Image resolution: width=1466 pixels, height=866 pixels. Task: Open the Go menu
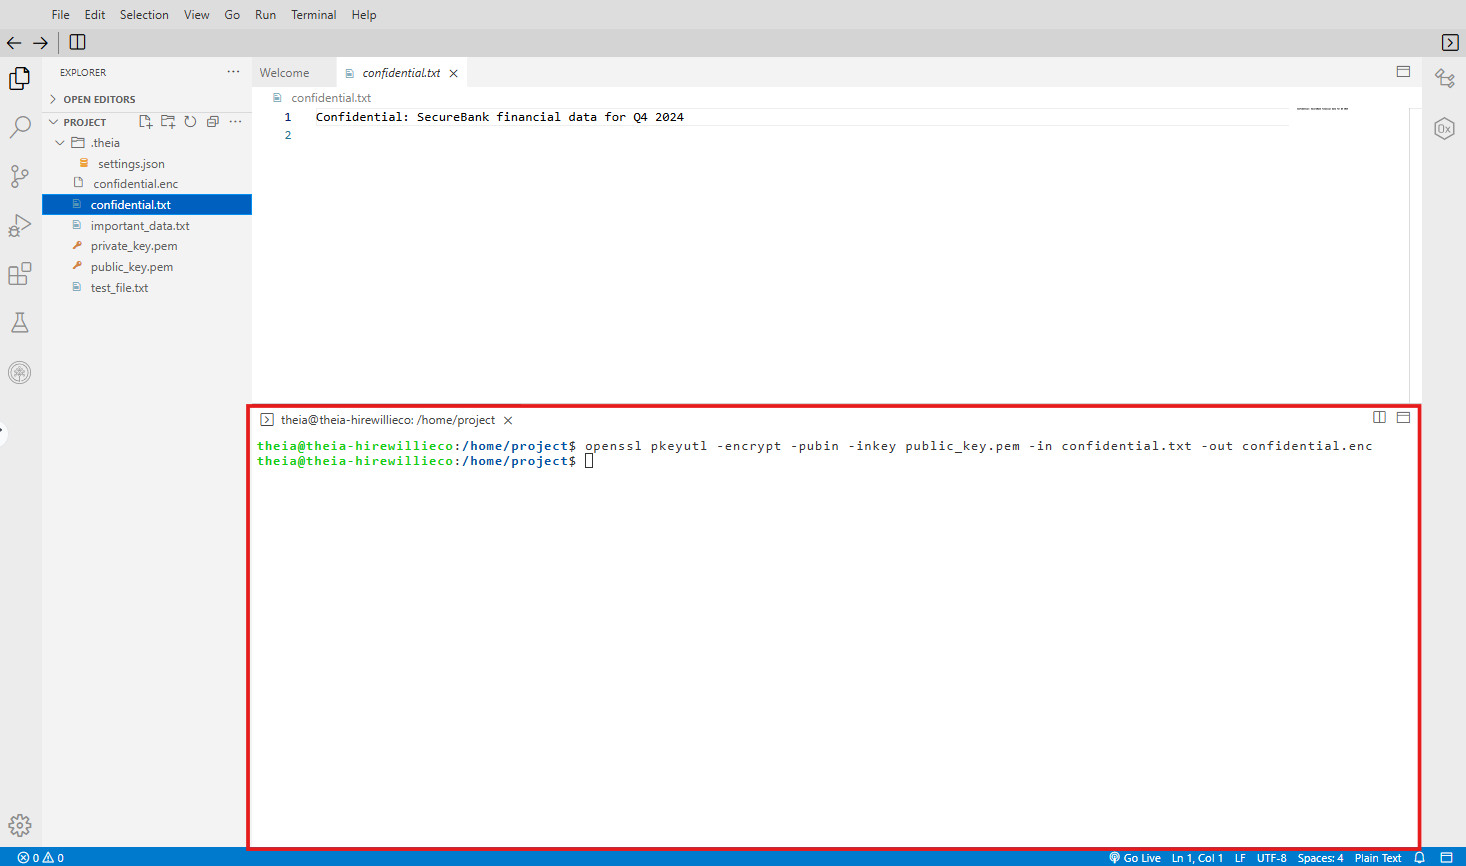pos(232,15)
